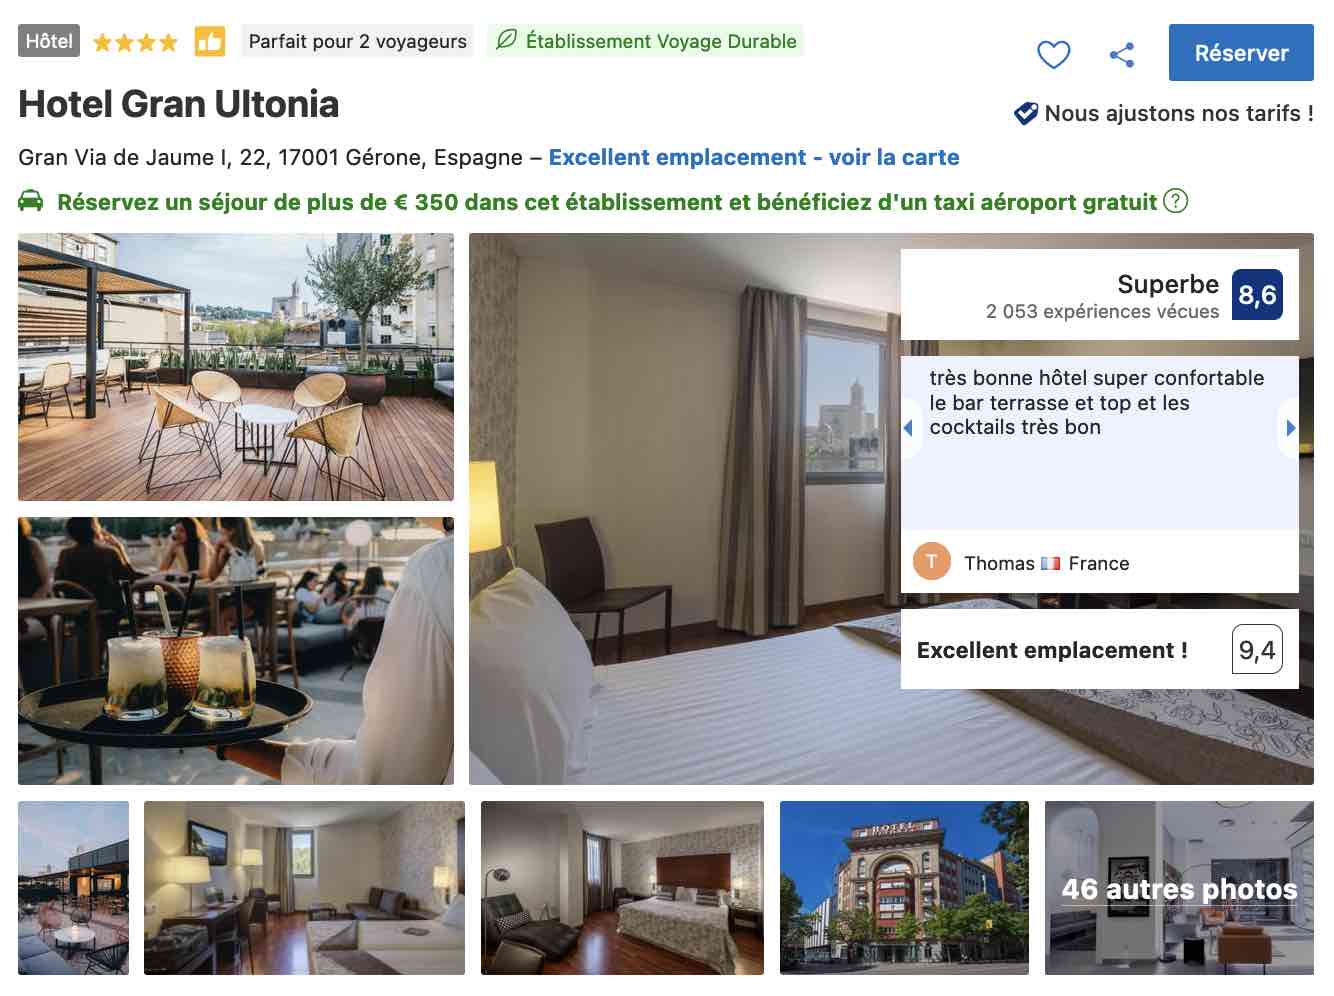View 46 autres photos gallery
The width and height of the screenshot is (1334, 996).
(x=1179, y=888)
